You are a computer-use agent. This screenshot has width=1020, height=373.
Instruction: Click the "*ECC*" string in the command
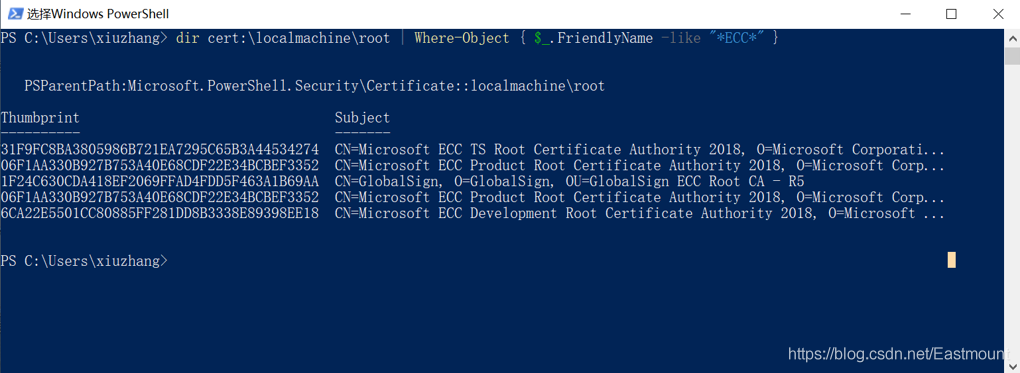[736, 38]
